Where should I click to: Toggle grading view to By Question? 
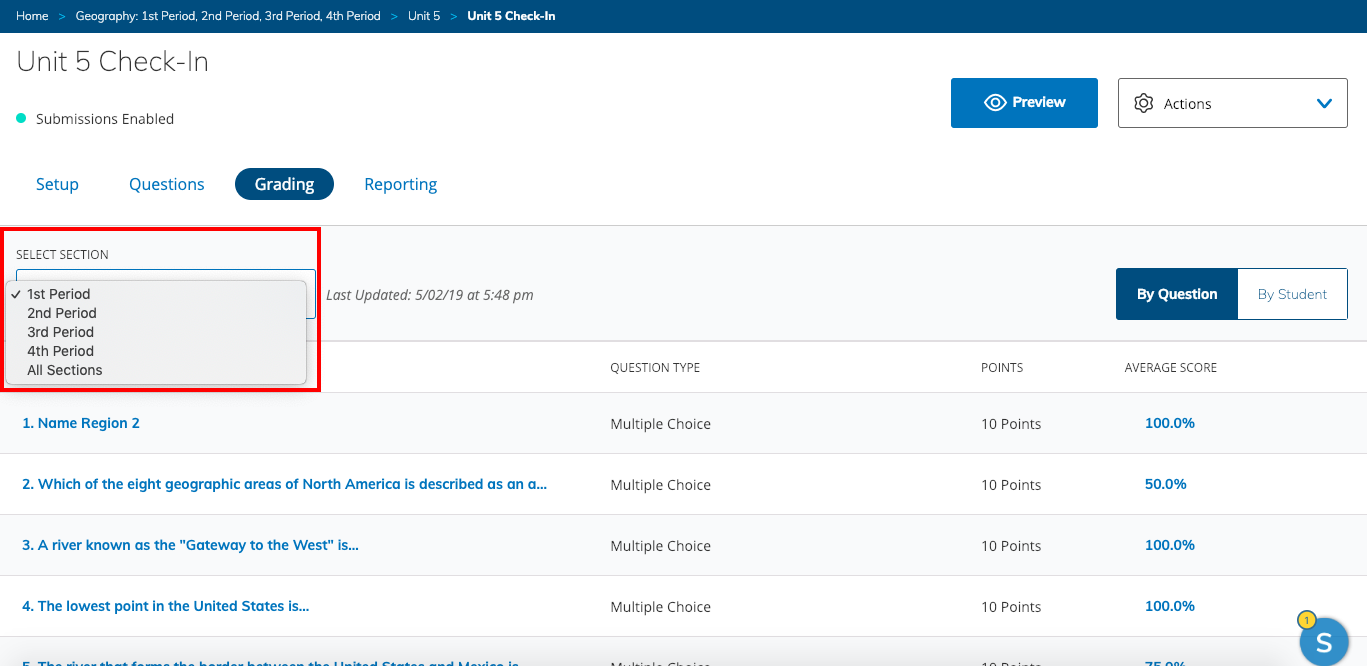pyautogui.click(x=1176, y=294)
